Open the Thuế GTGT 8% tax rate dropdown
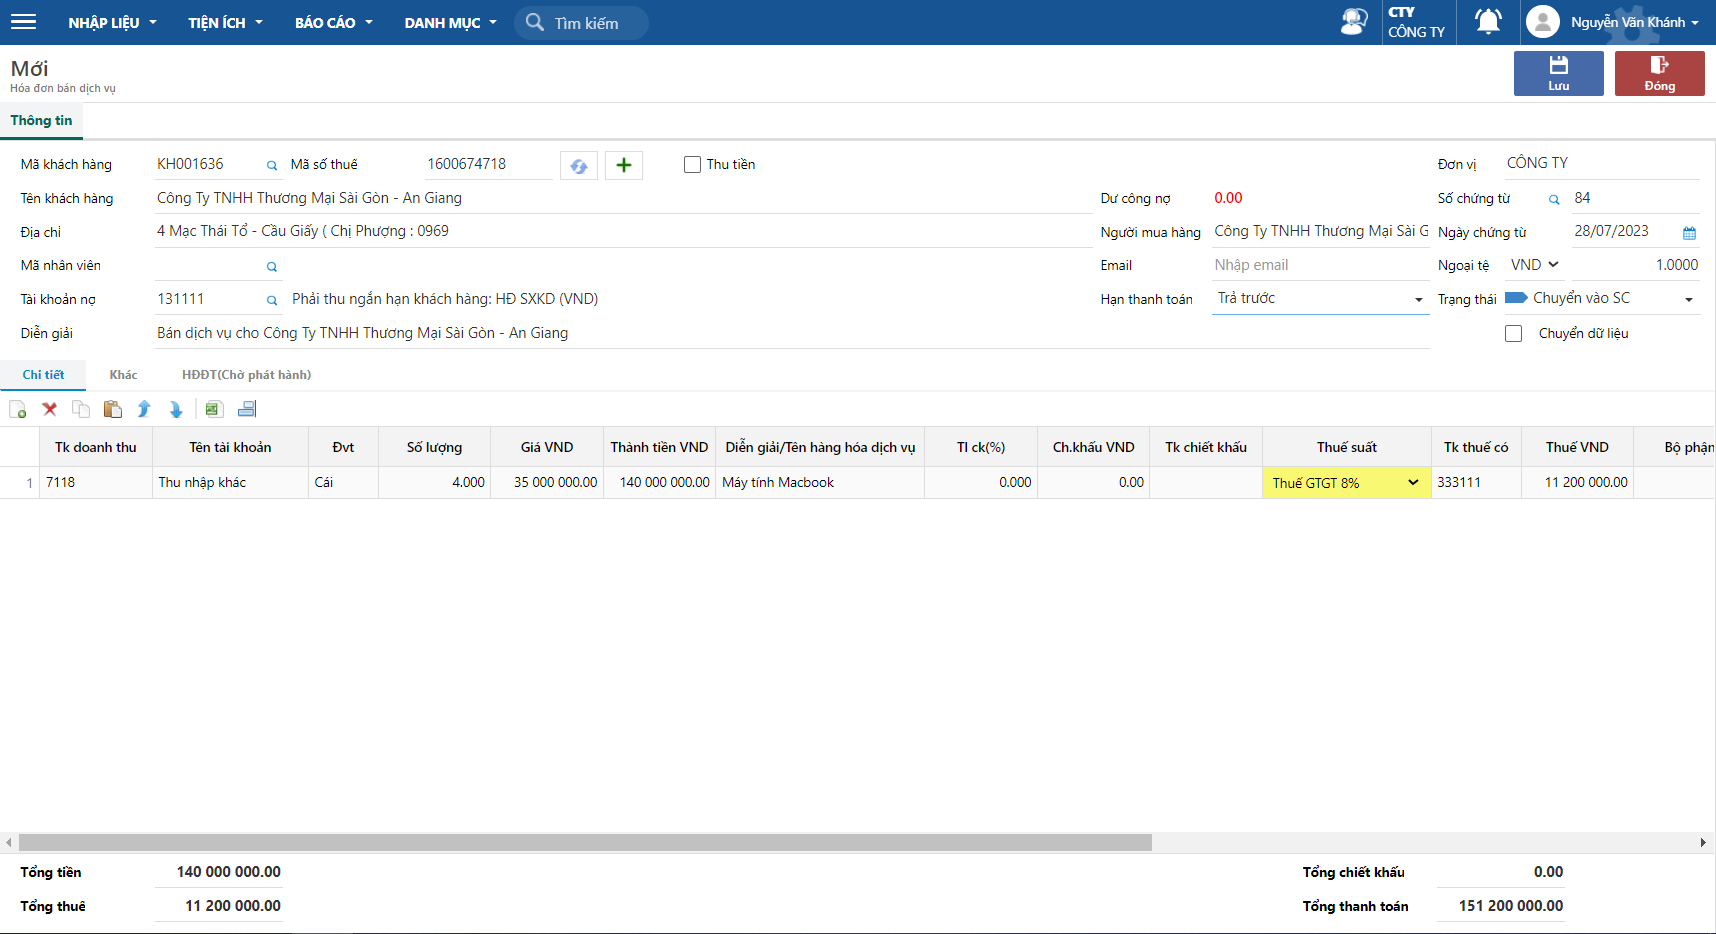 pyautogui.click(x=1413, y=483)
